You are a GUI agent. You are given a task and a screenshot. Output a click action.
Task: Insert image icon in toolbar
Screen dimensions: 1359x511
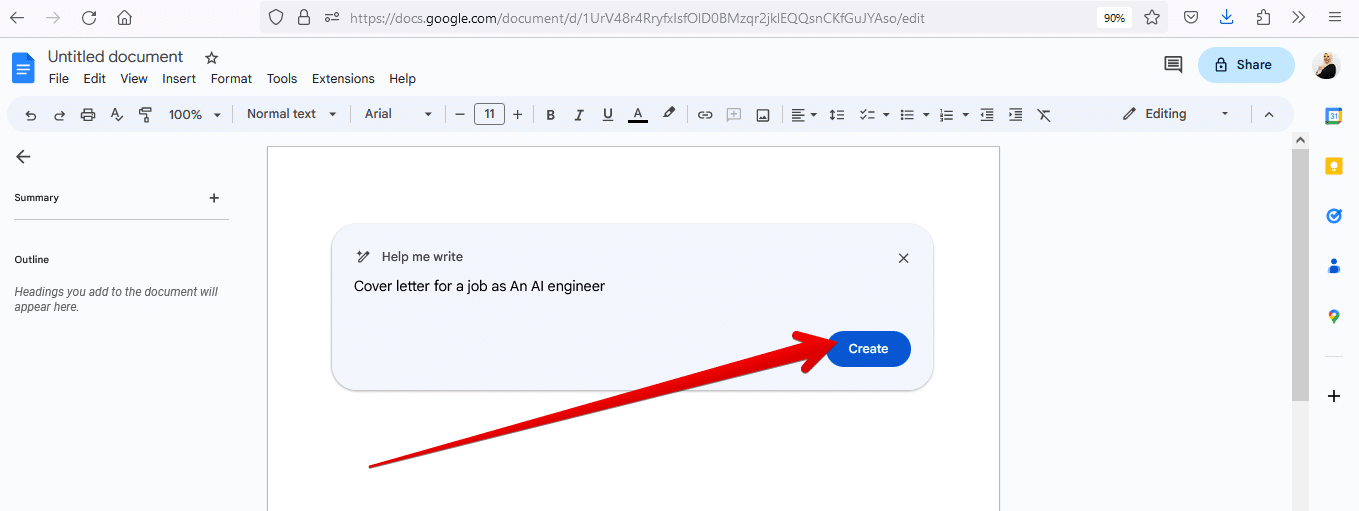pyautogui.click(x=763, y=115)
